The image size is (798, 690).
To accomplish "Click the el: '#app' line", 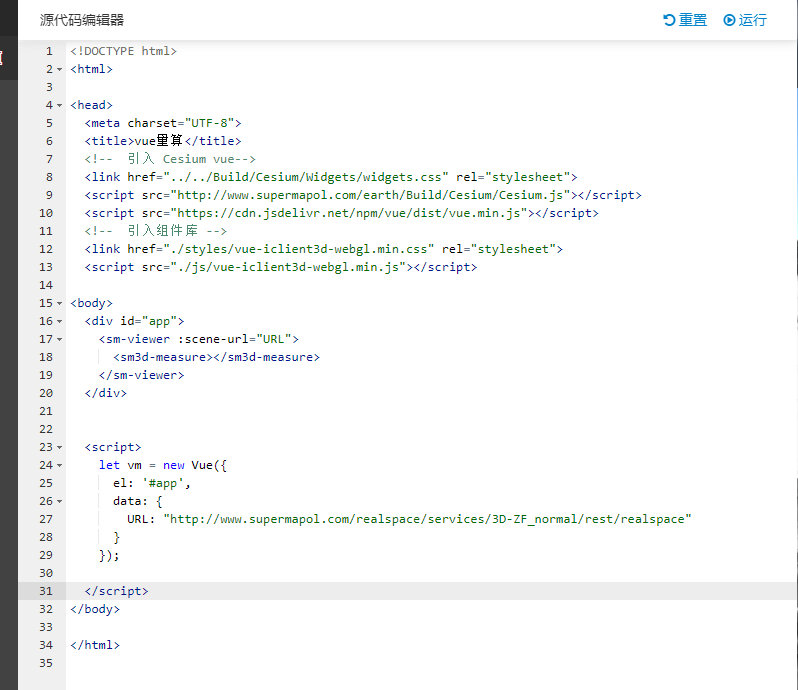I will pyautogui.click(x=152, y=483).
